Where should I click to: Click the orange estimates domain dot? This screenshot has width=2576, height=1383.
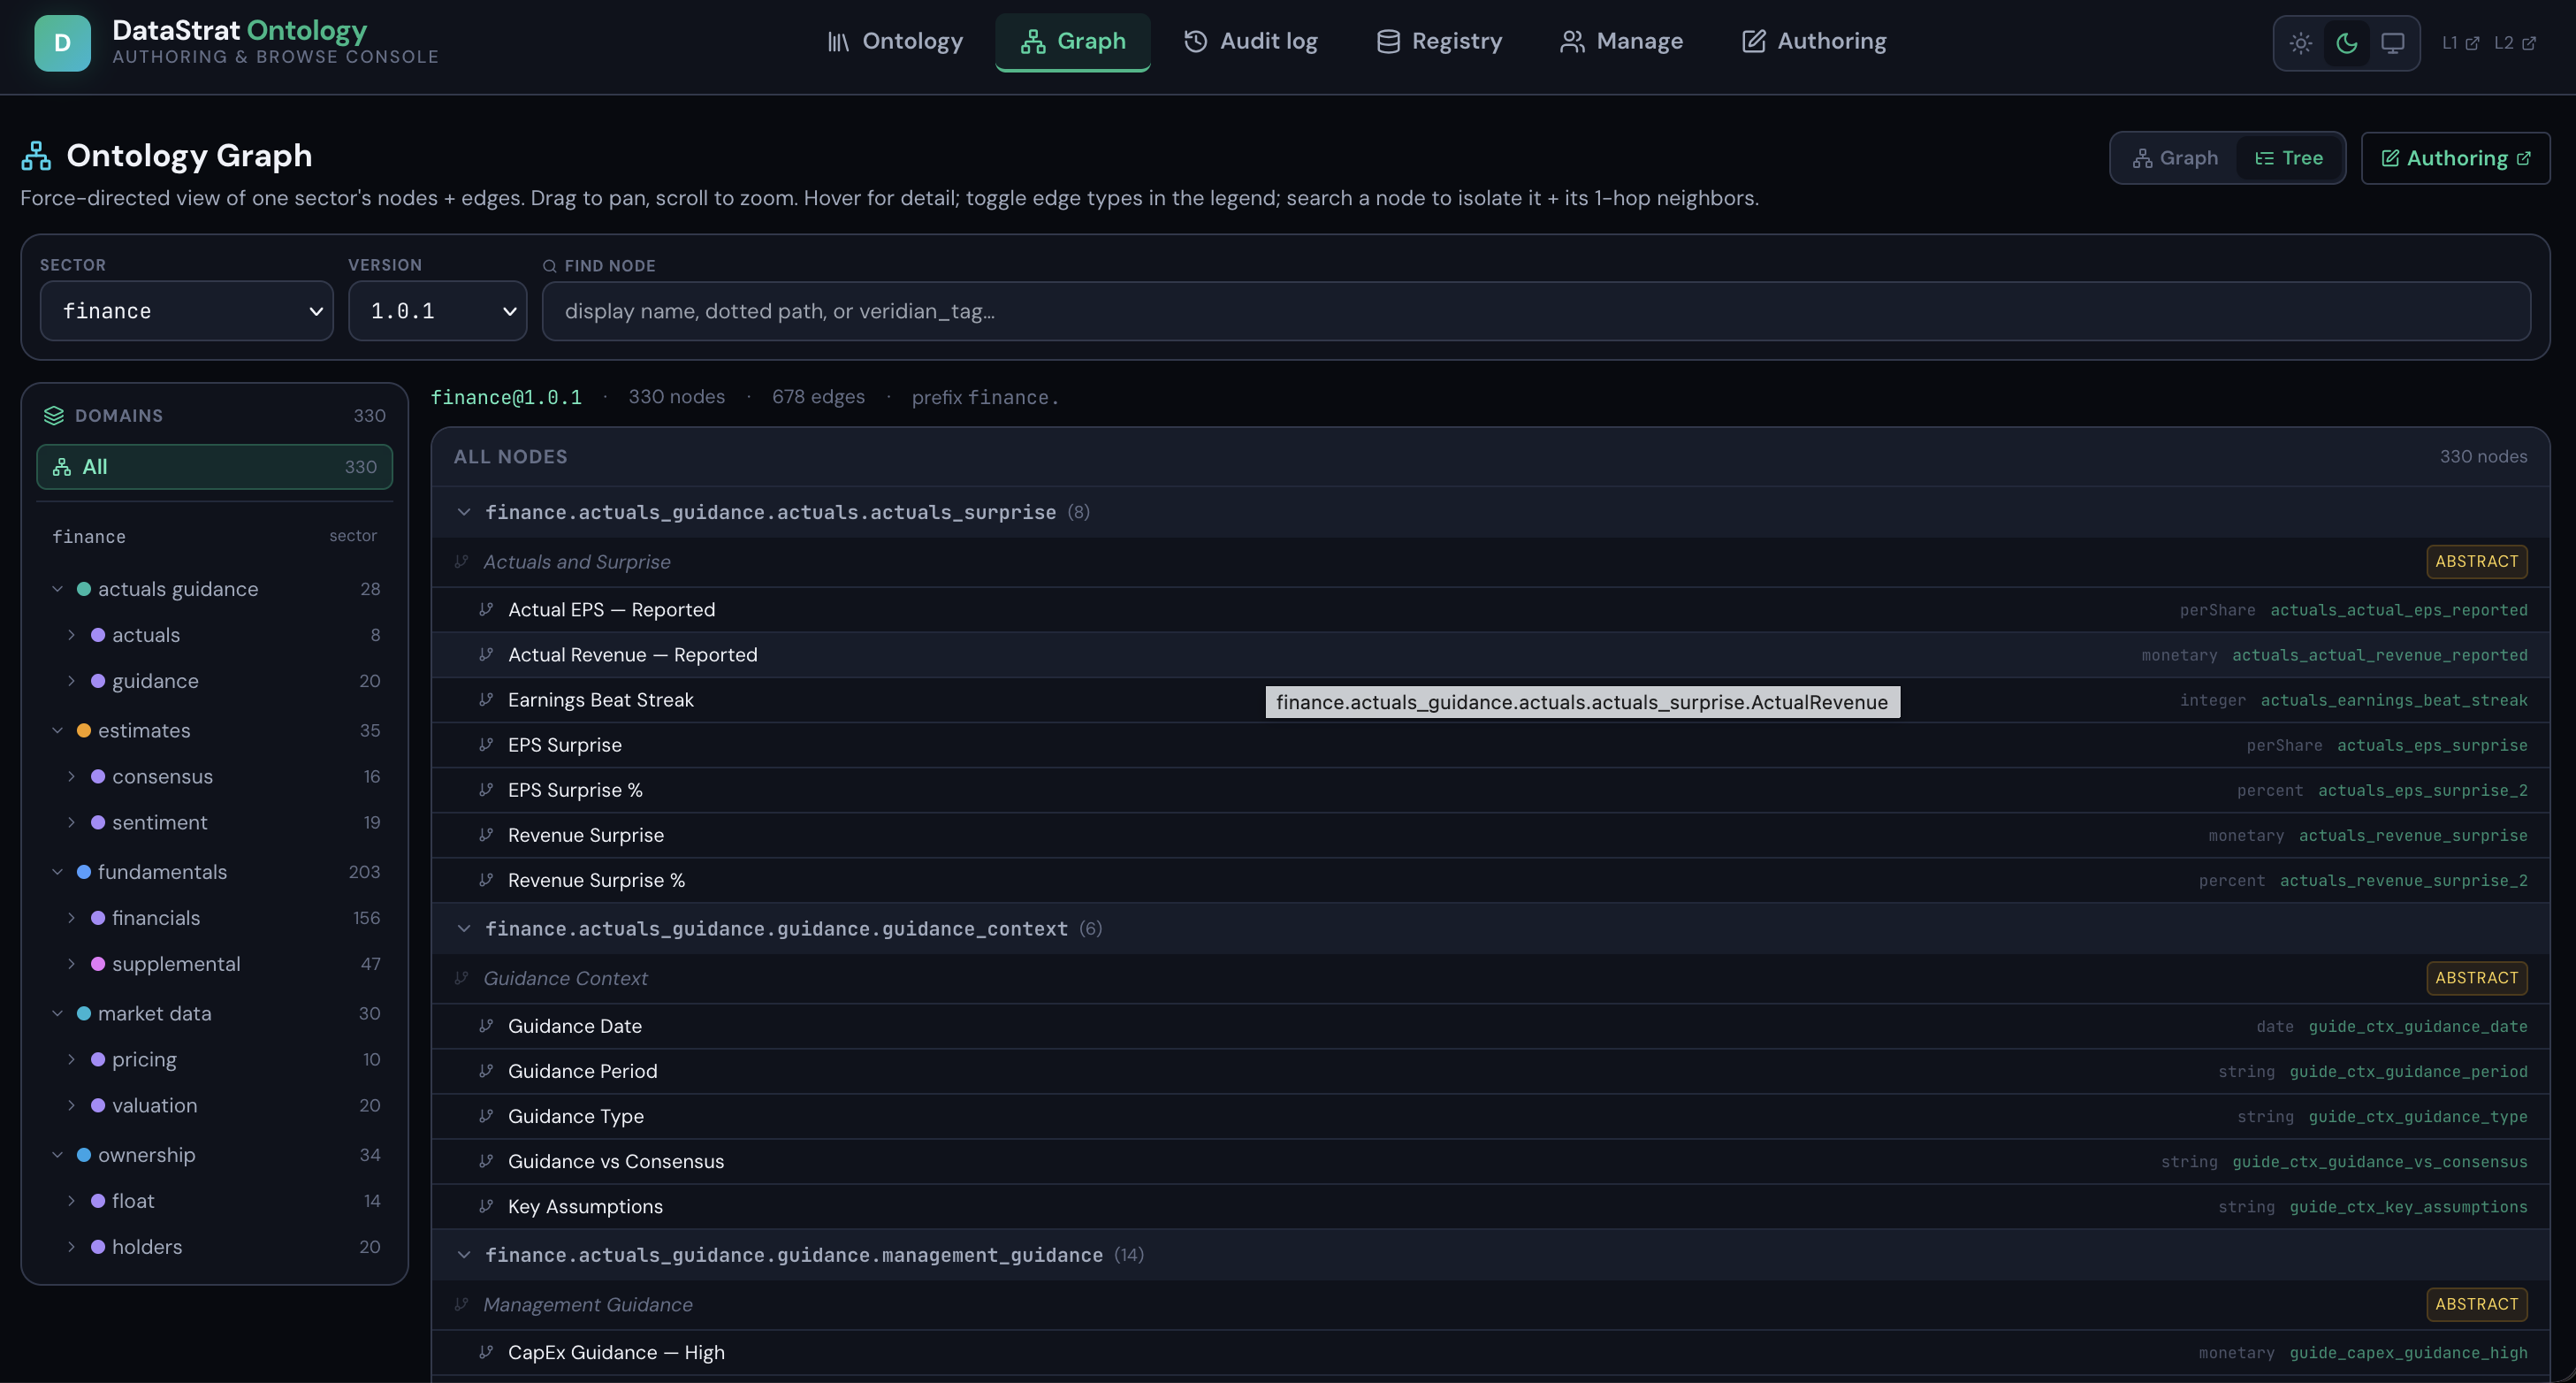click(x=84, y=731)
